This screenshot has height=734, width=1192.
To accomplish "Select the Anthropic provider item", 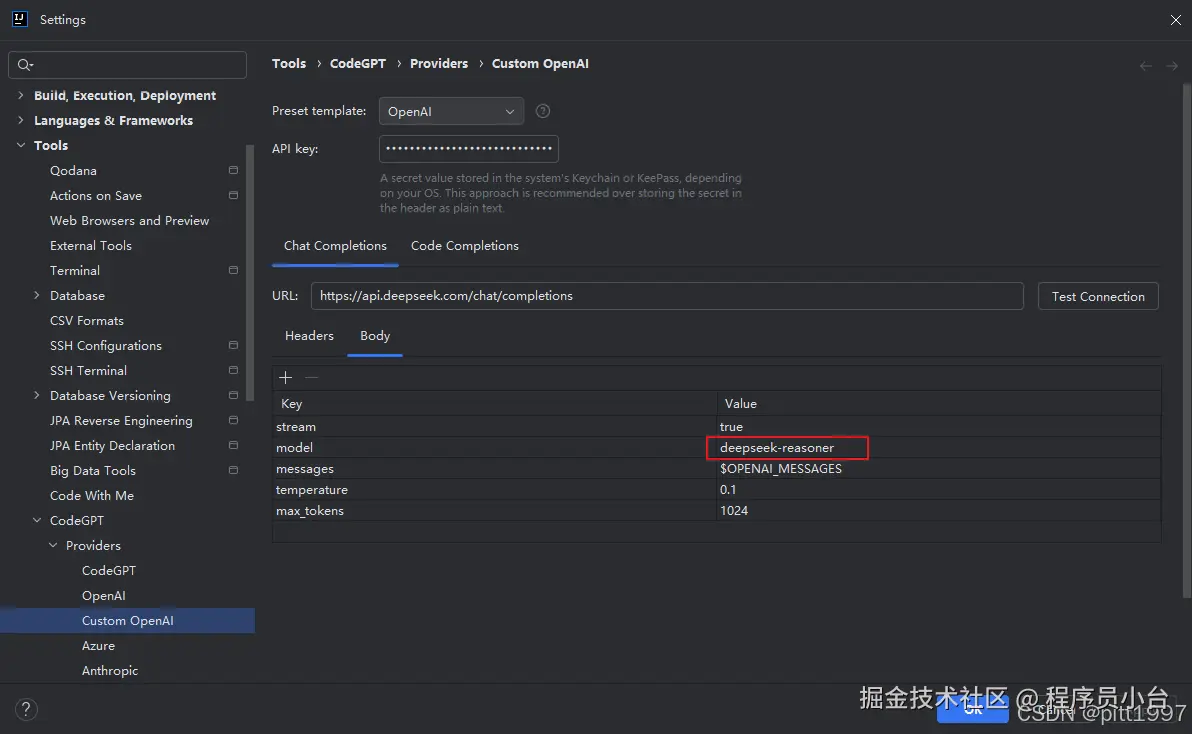I will pos(109,671).
